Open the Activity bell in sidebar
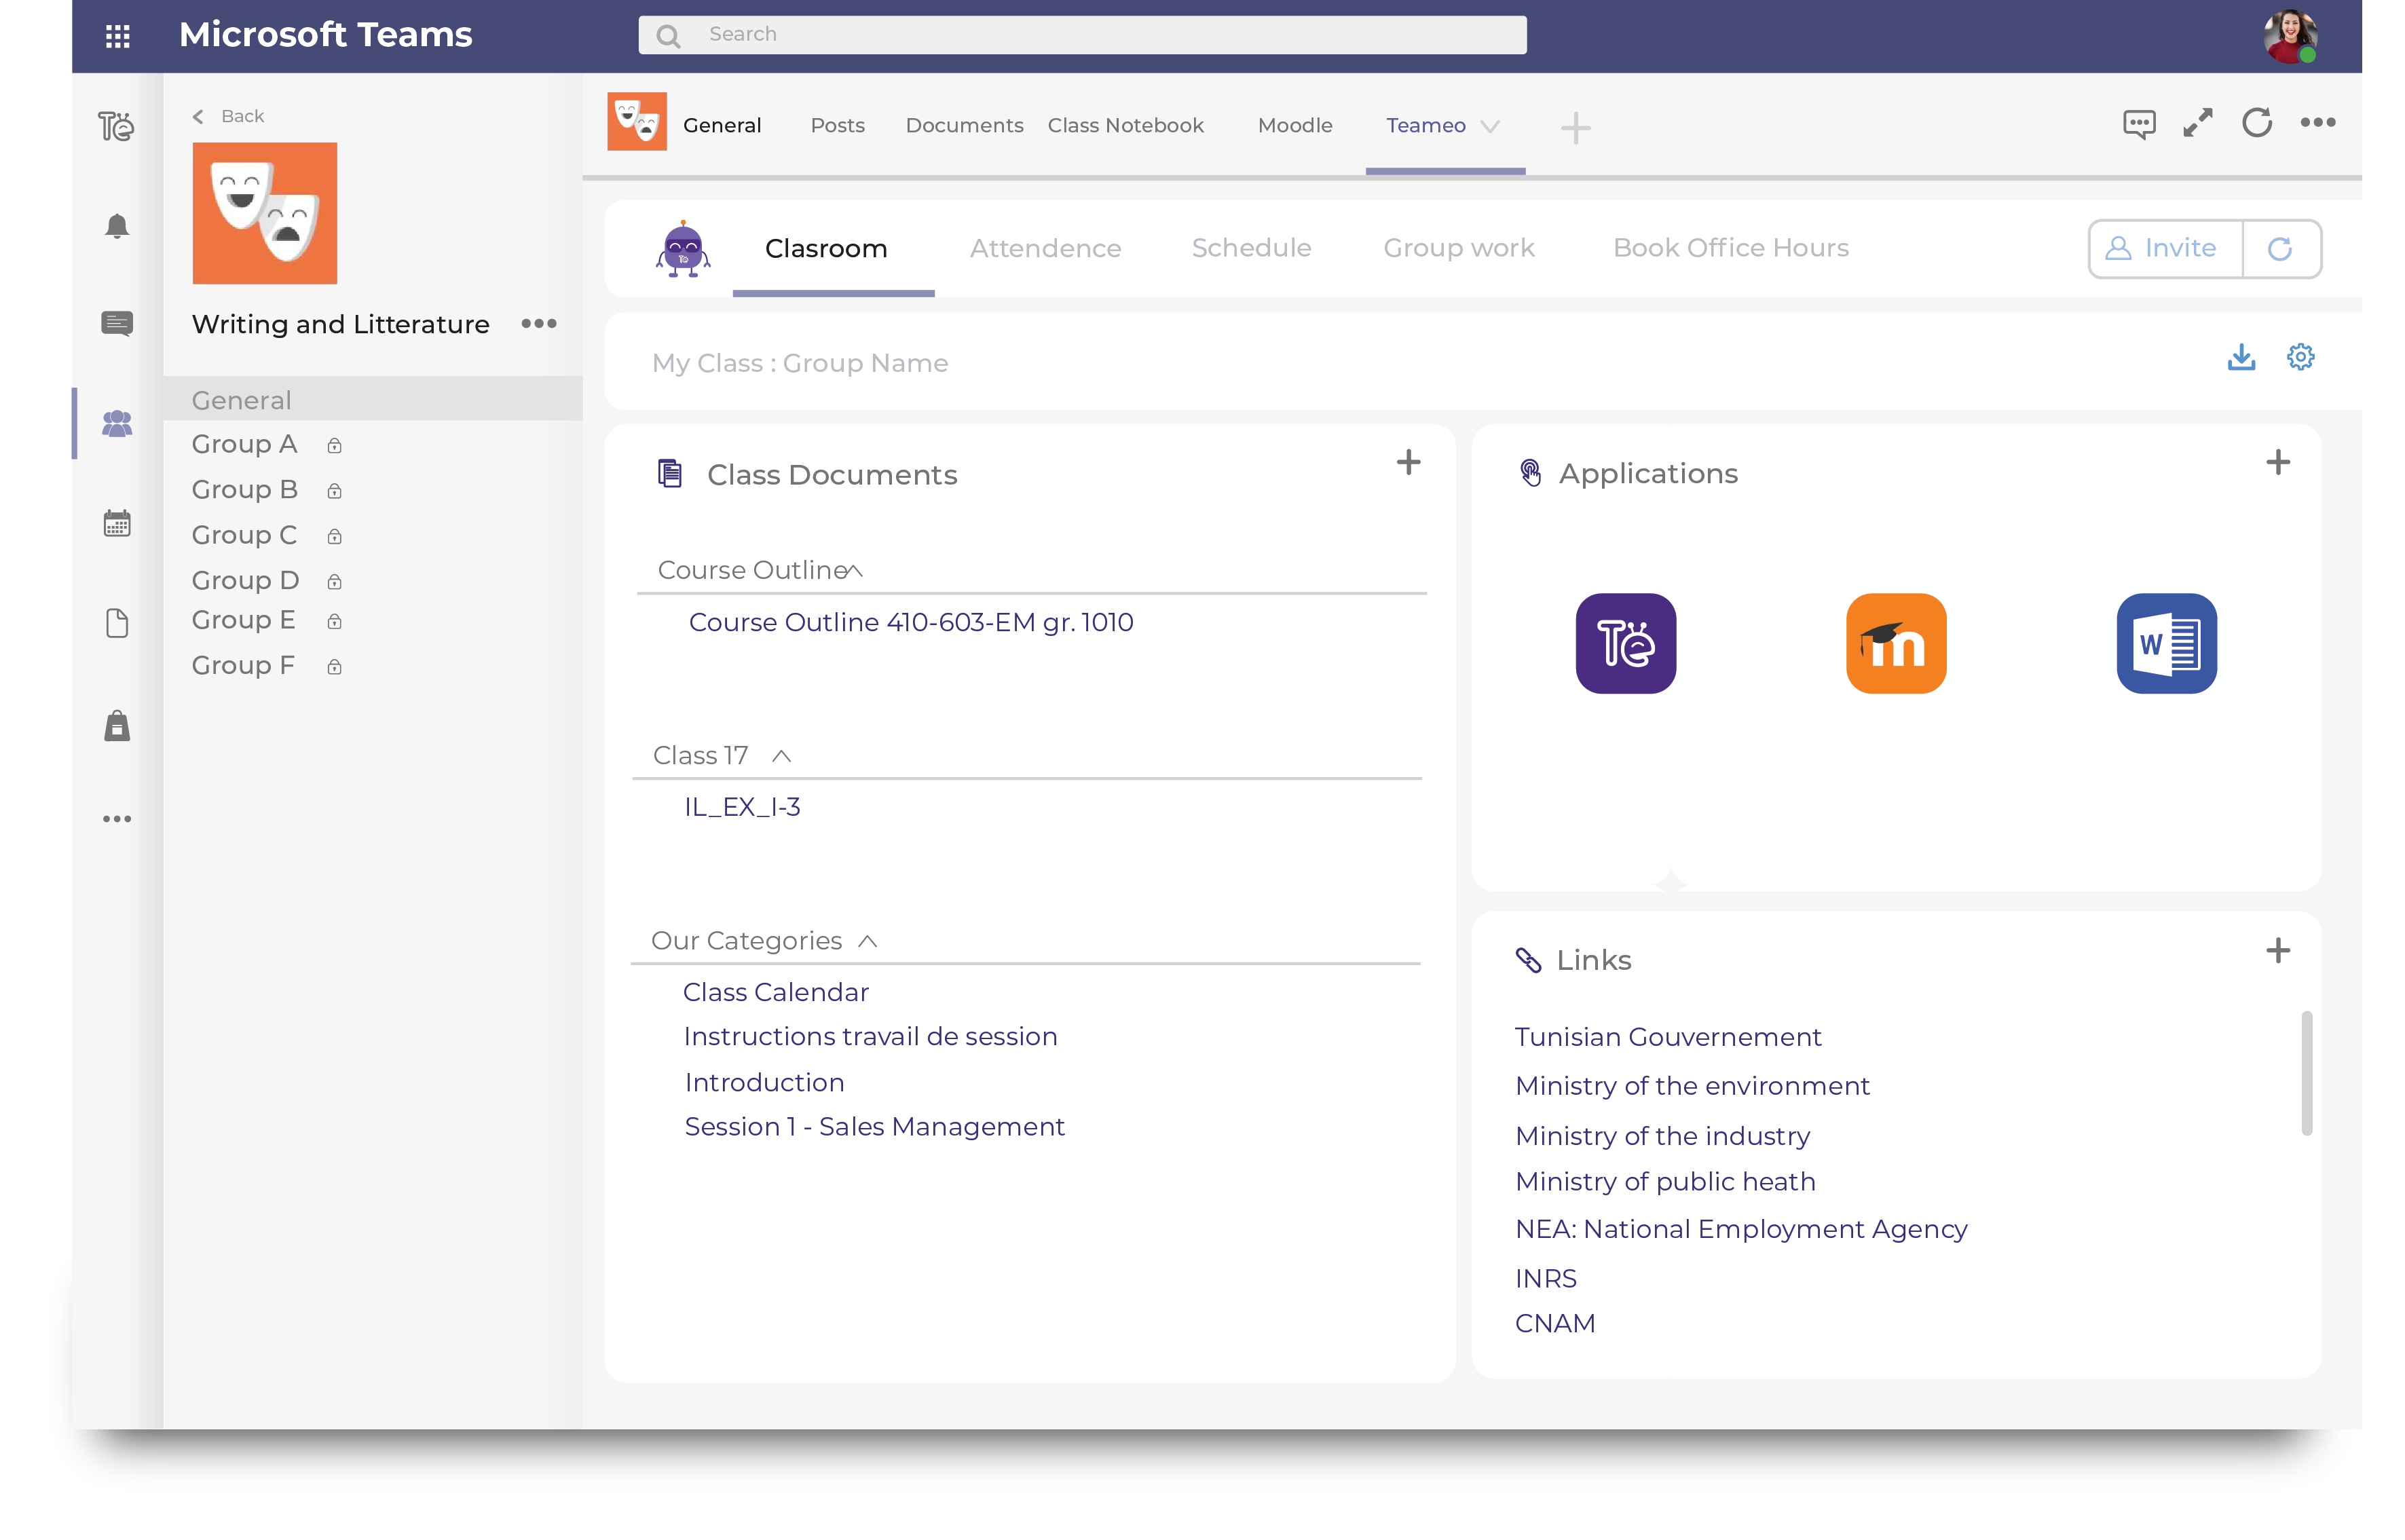Screen dimensions: 2405x1540 [117, 226]
